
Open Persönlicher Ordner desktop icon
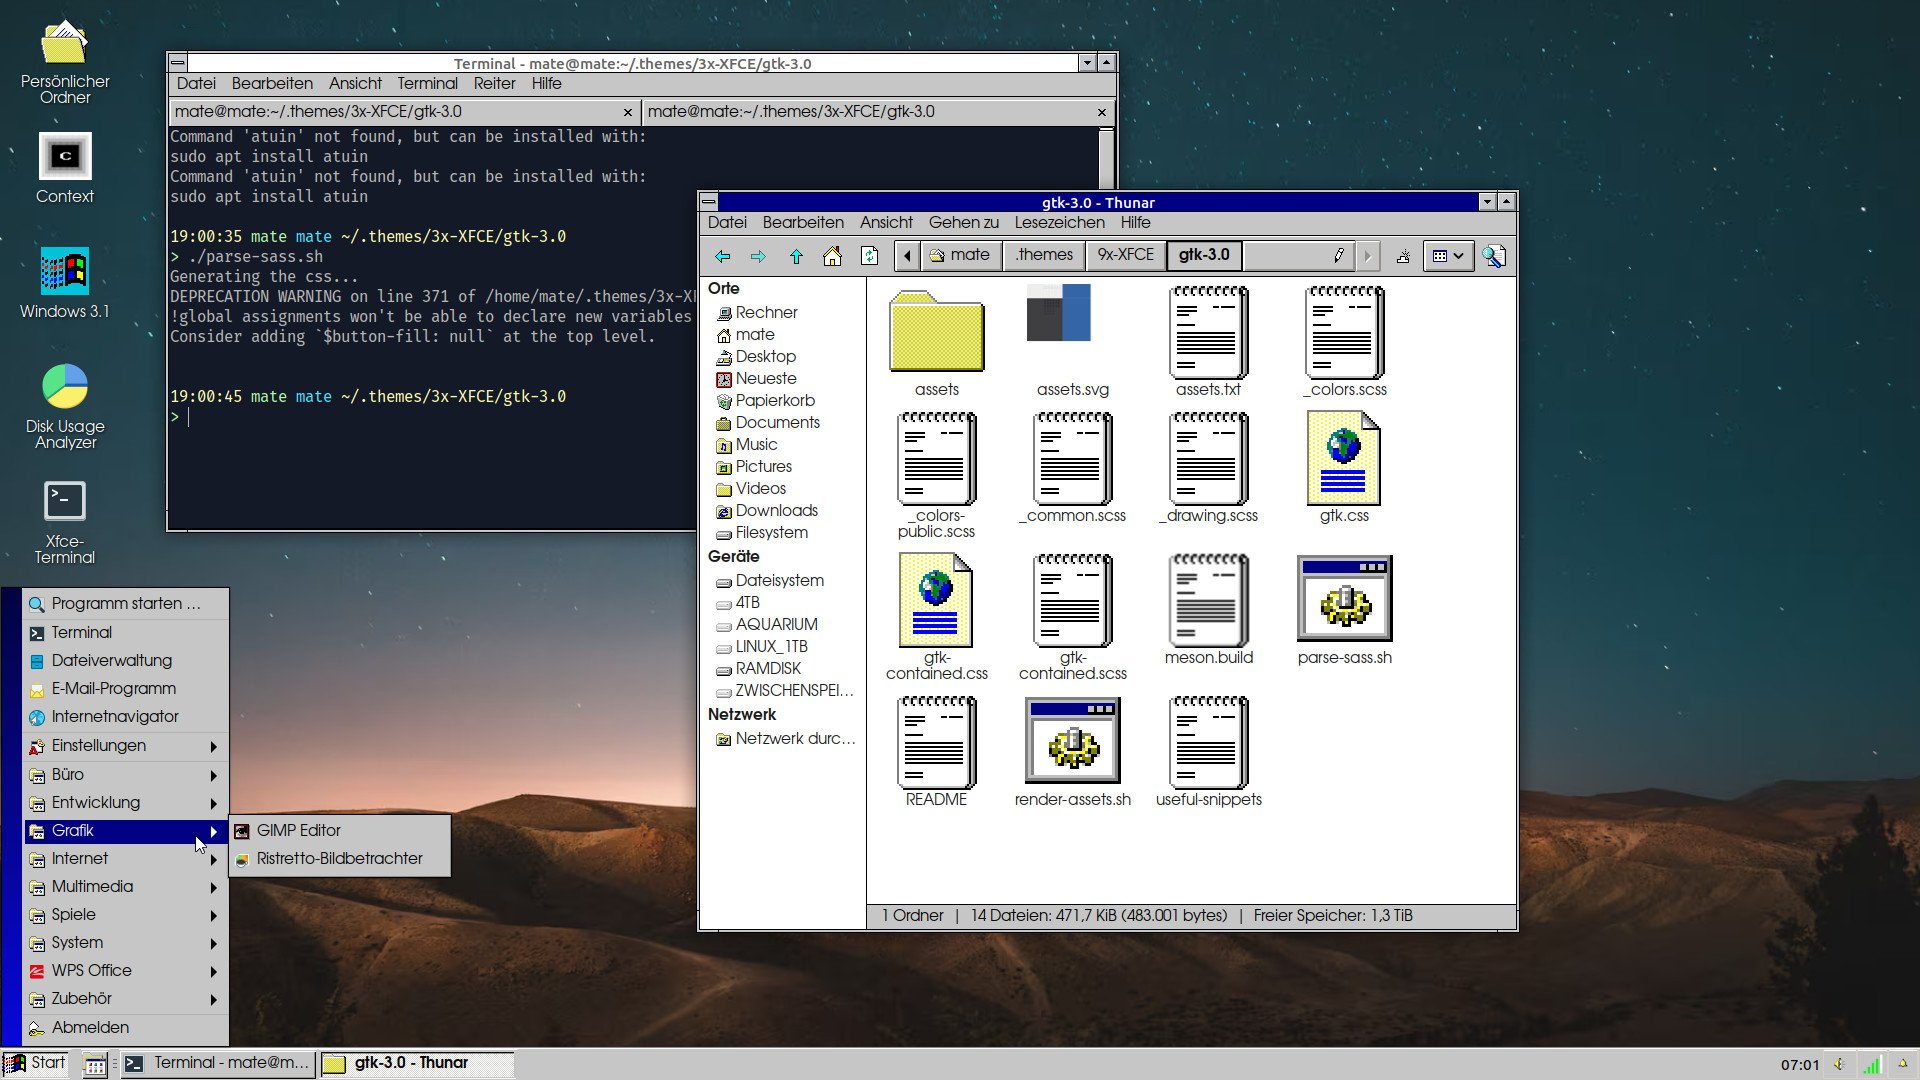65,62
